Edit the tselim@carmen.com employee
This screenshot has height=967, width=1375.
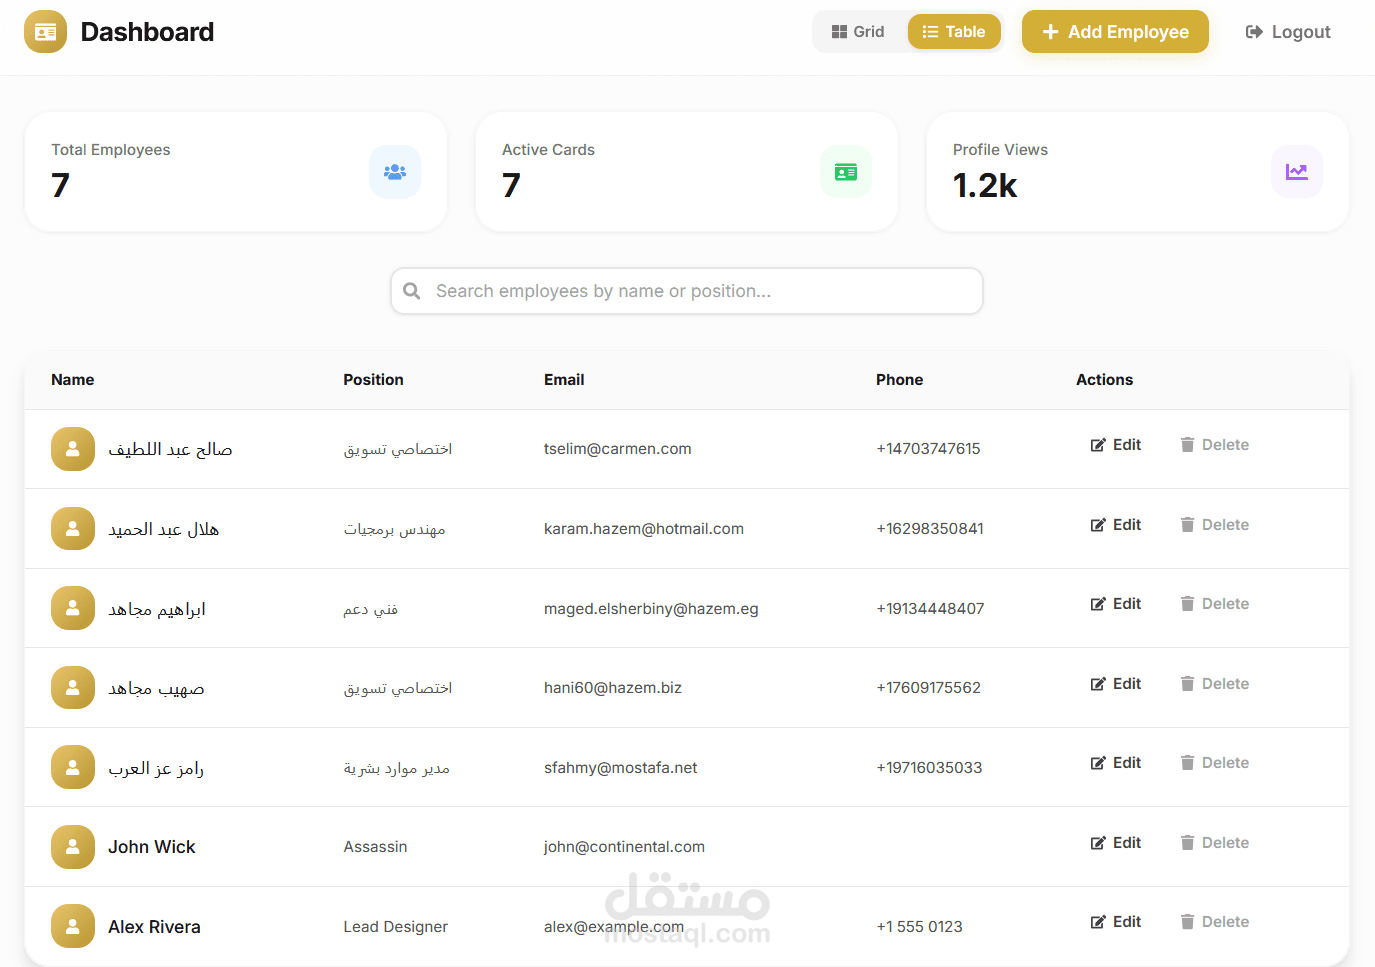[x=1116, y=445]
